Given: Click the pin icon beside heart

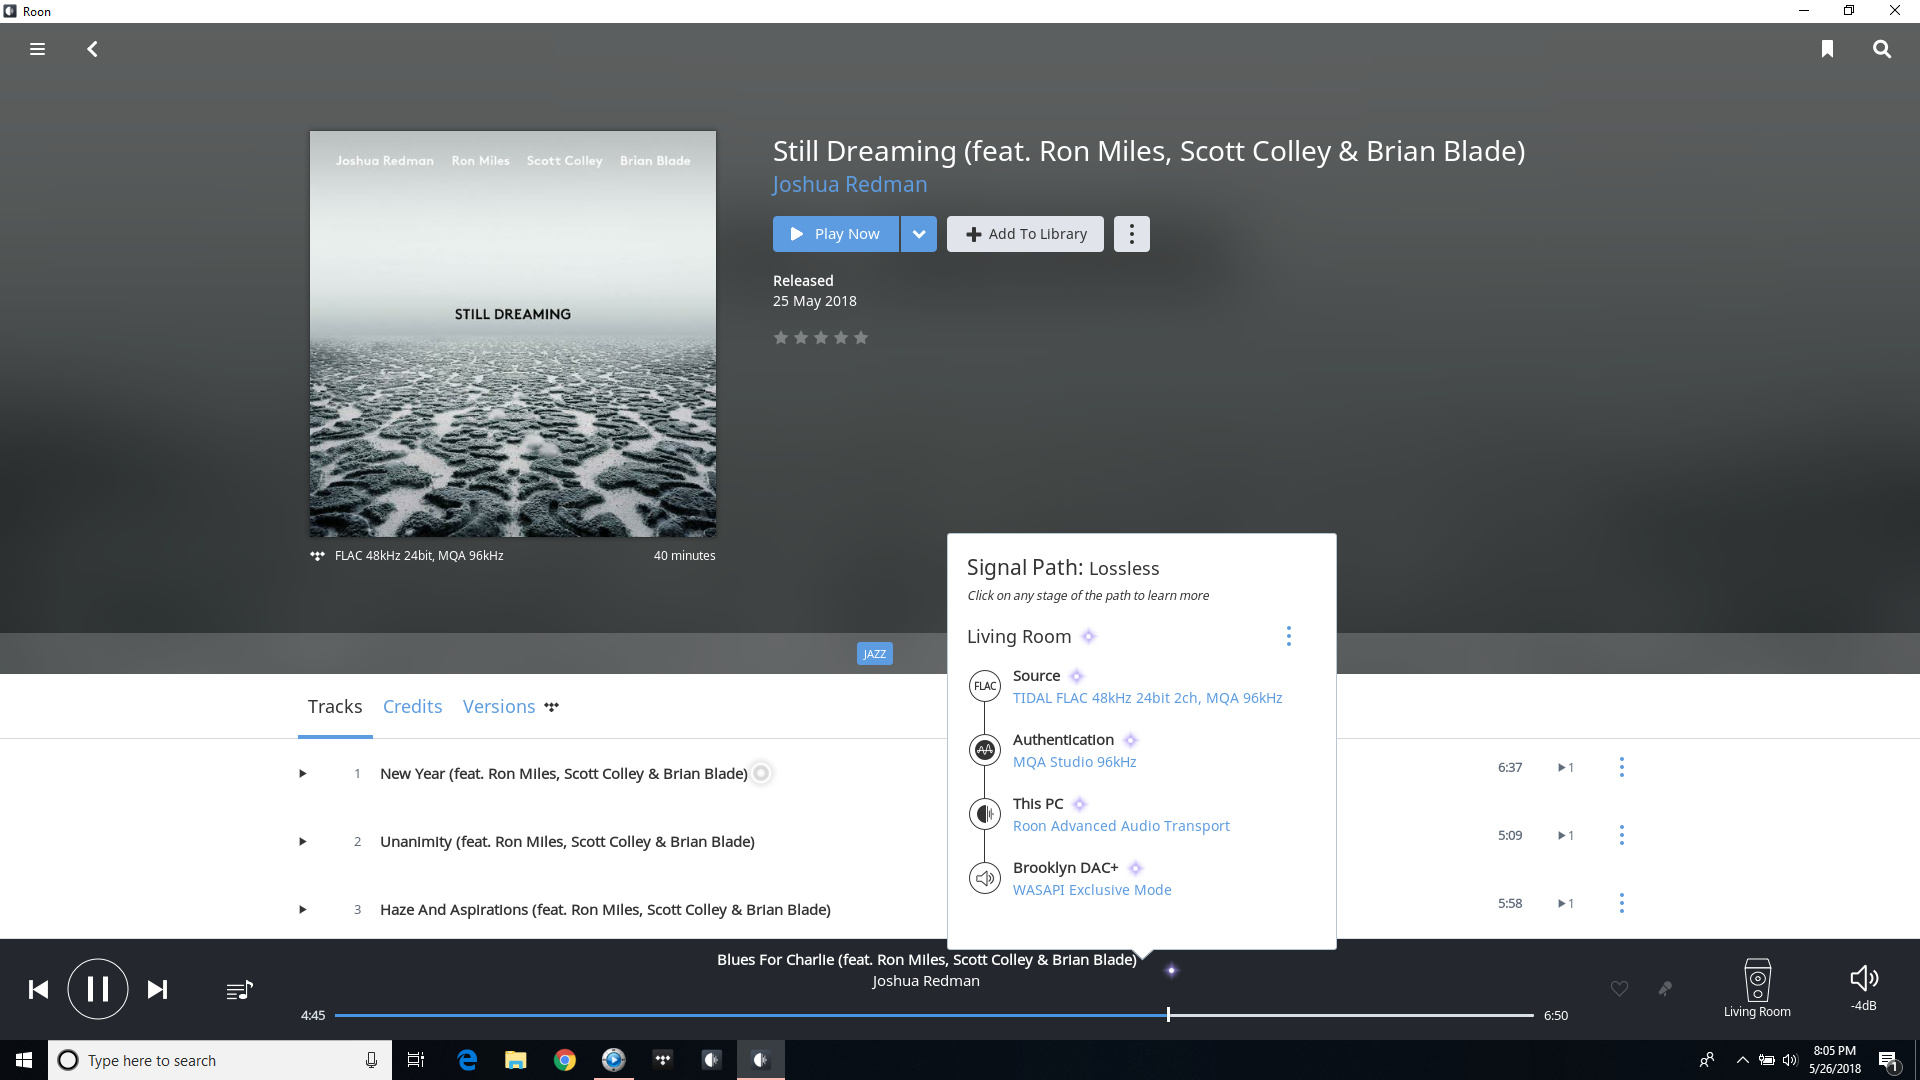Looking at the screenshot, I should tap(1665, 989).
